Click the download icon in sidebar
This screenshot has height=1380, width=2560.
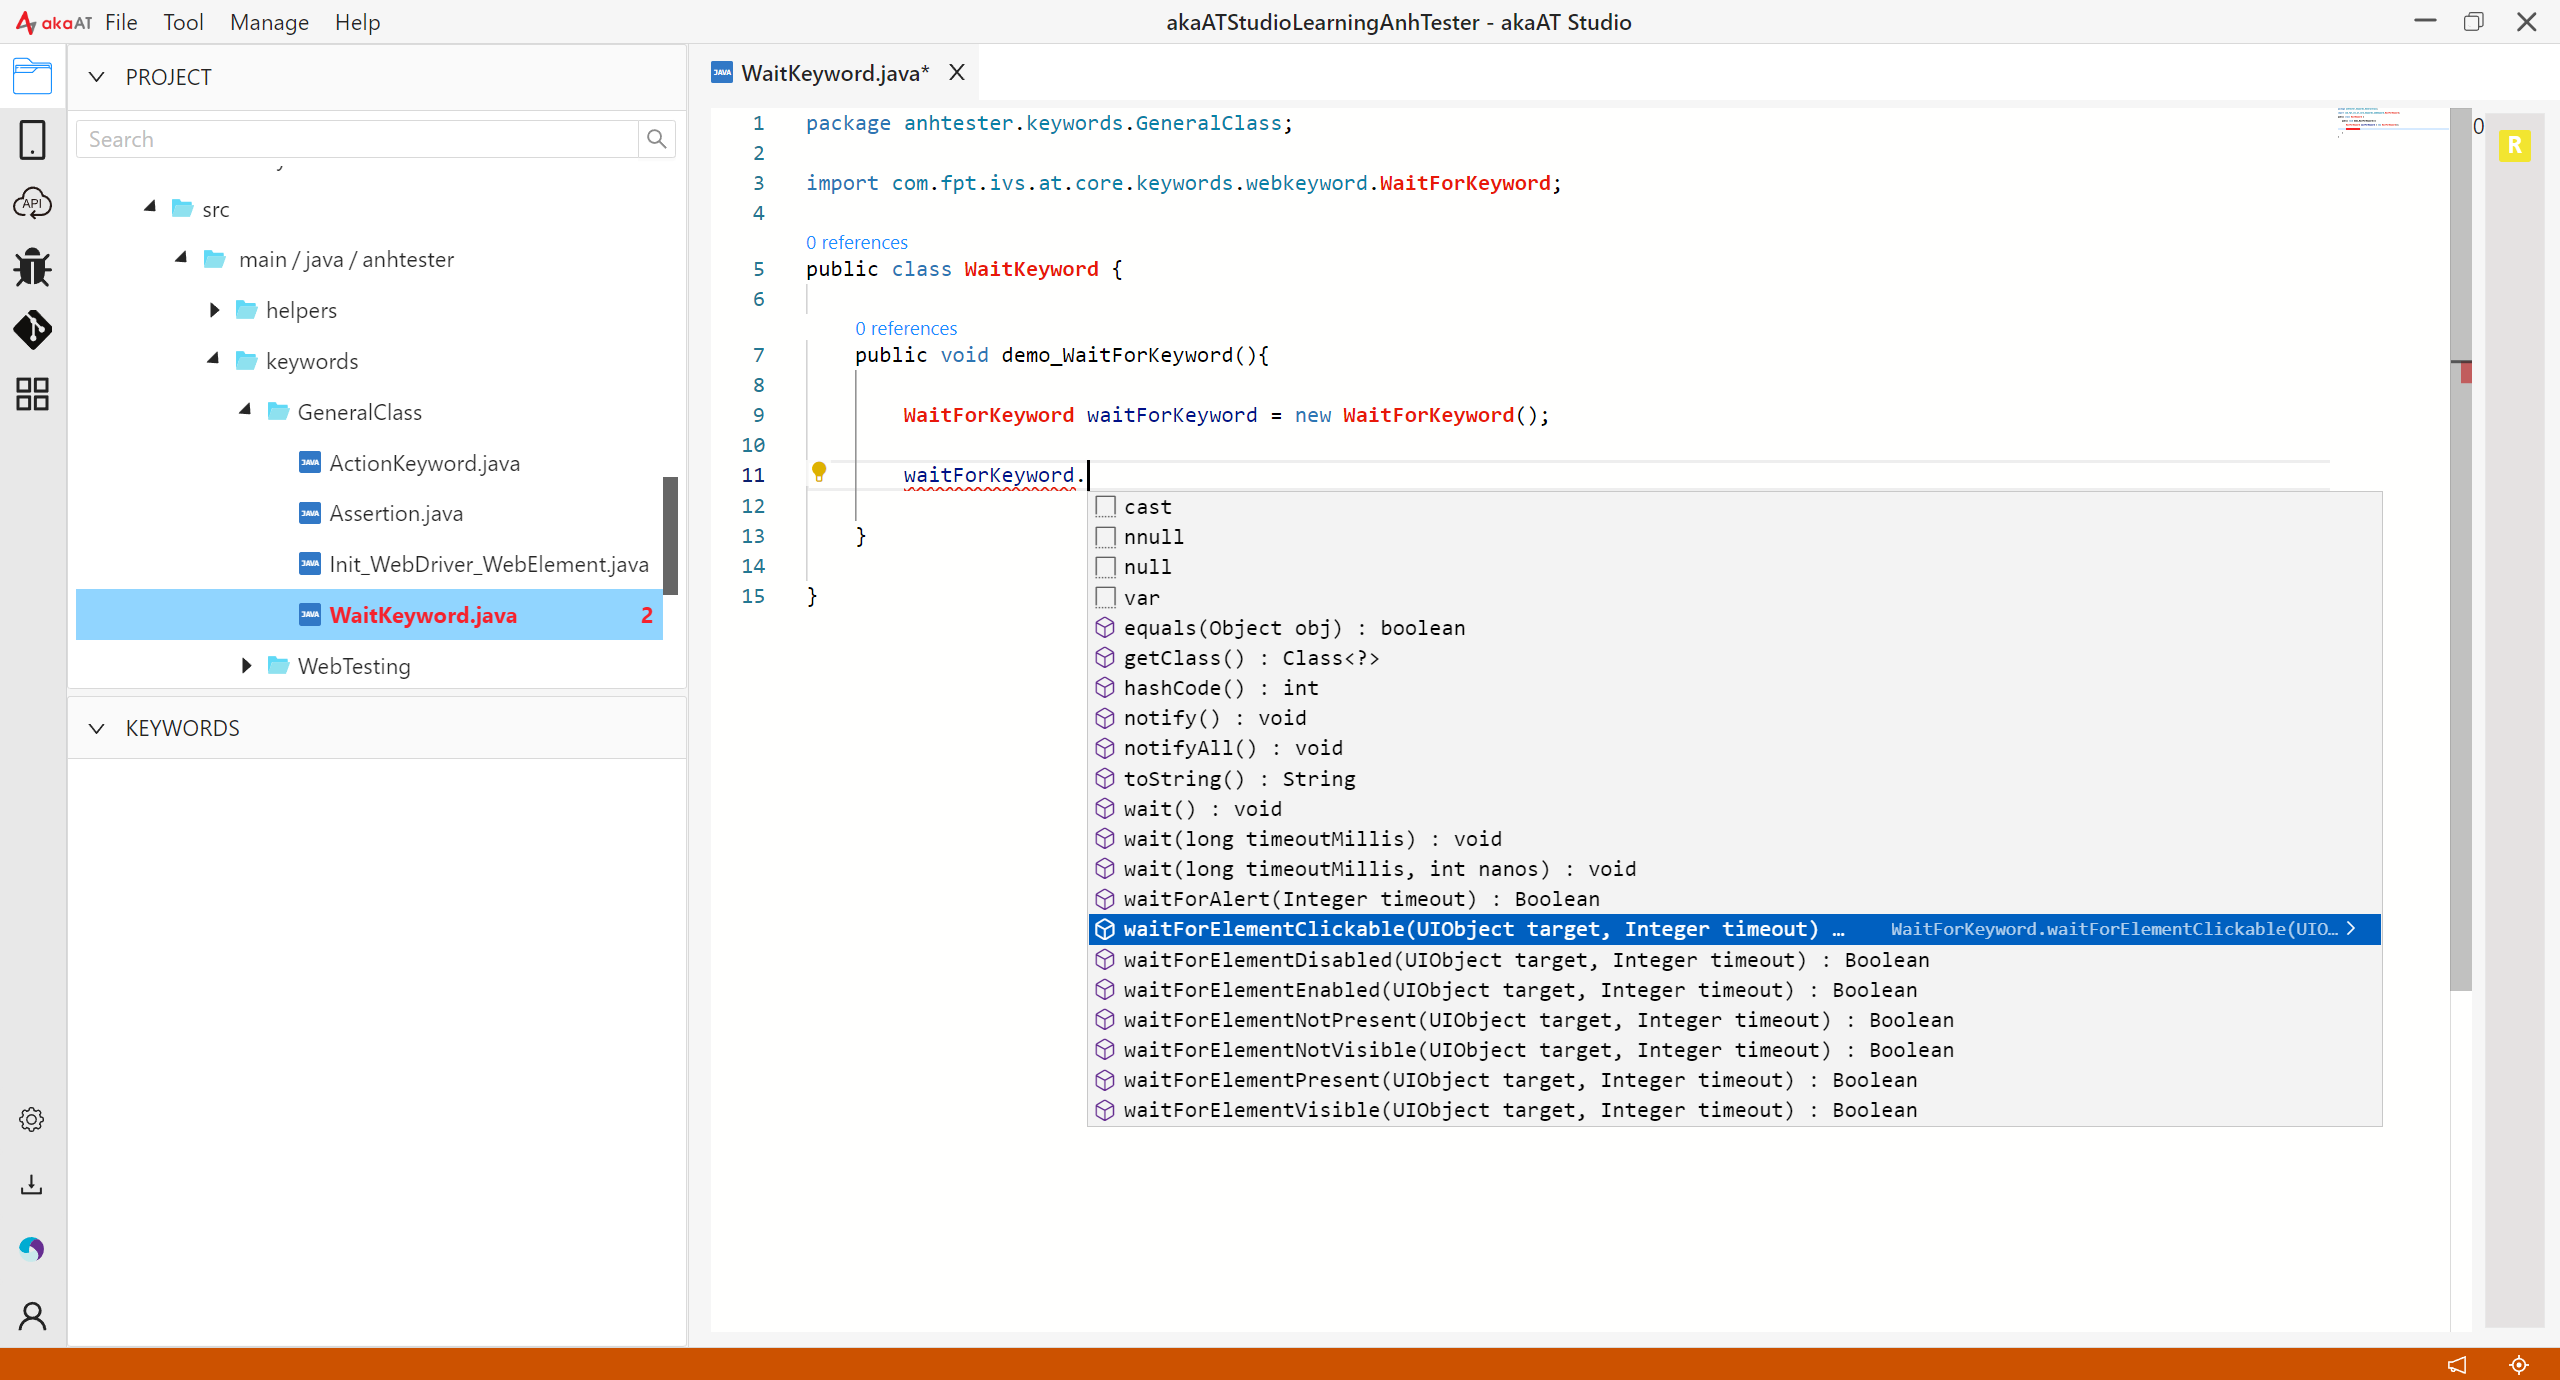click(32, 1185)
